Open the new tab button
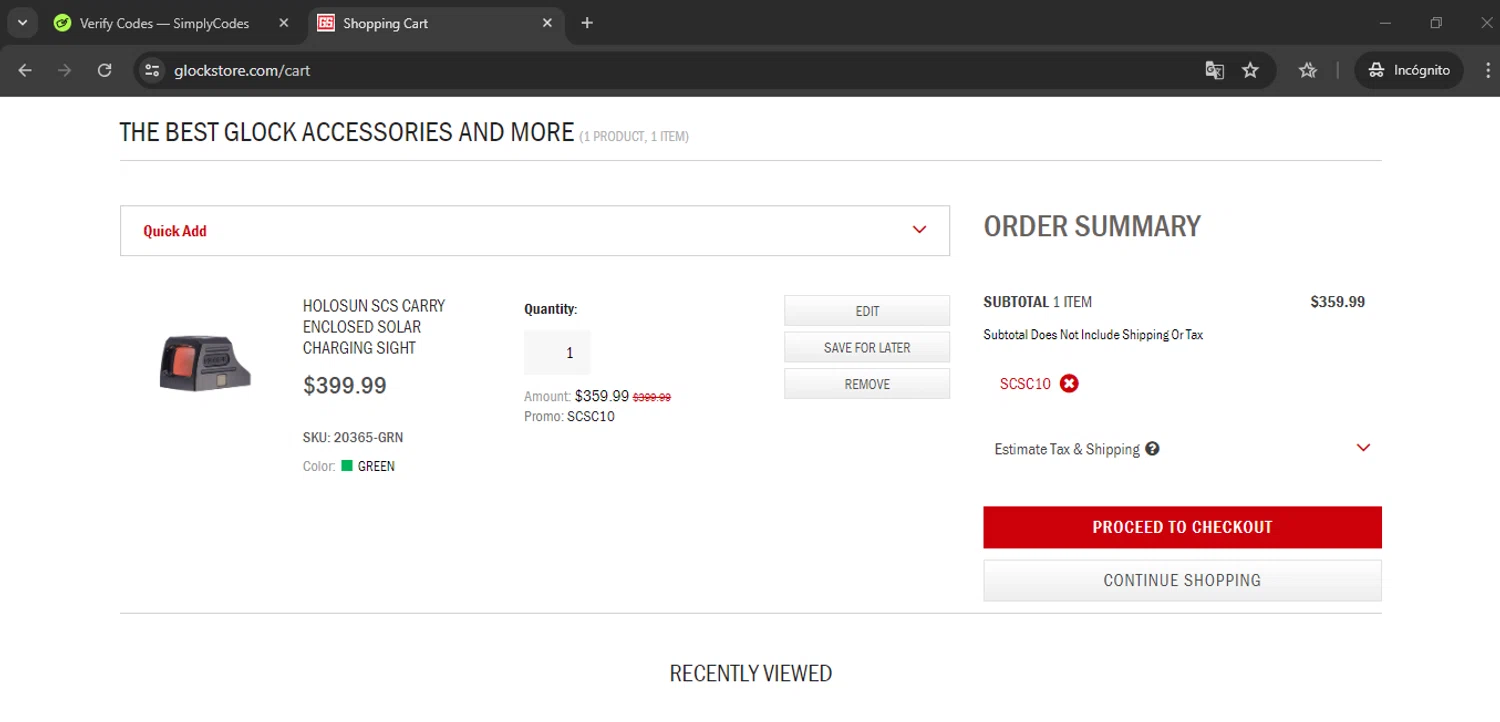Viewport: 1500px width, 722px height. click(587, 23)
